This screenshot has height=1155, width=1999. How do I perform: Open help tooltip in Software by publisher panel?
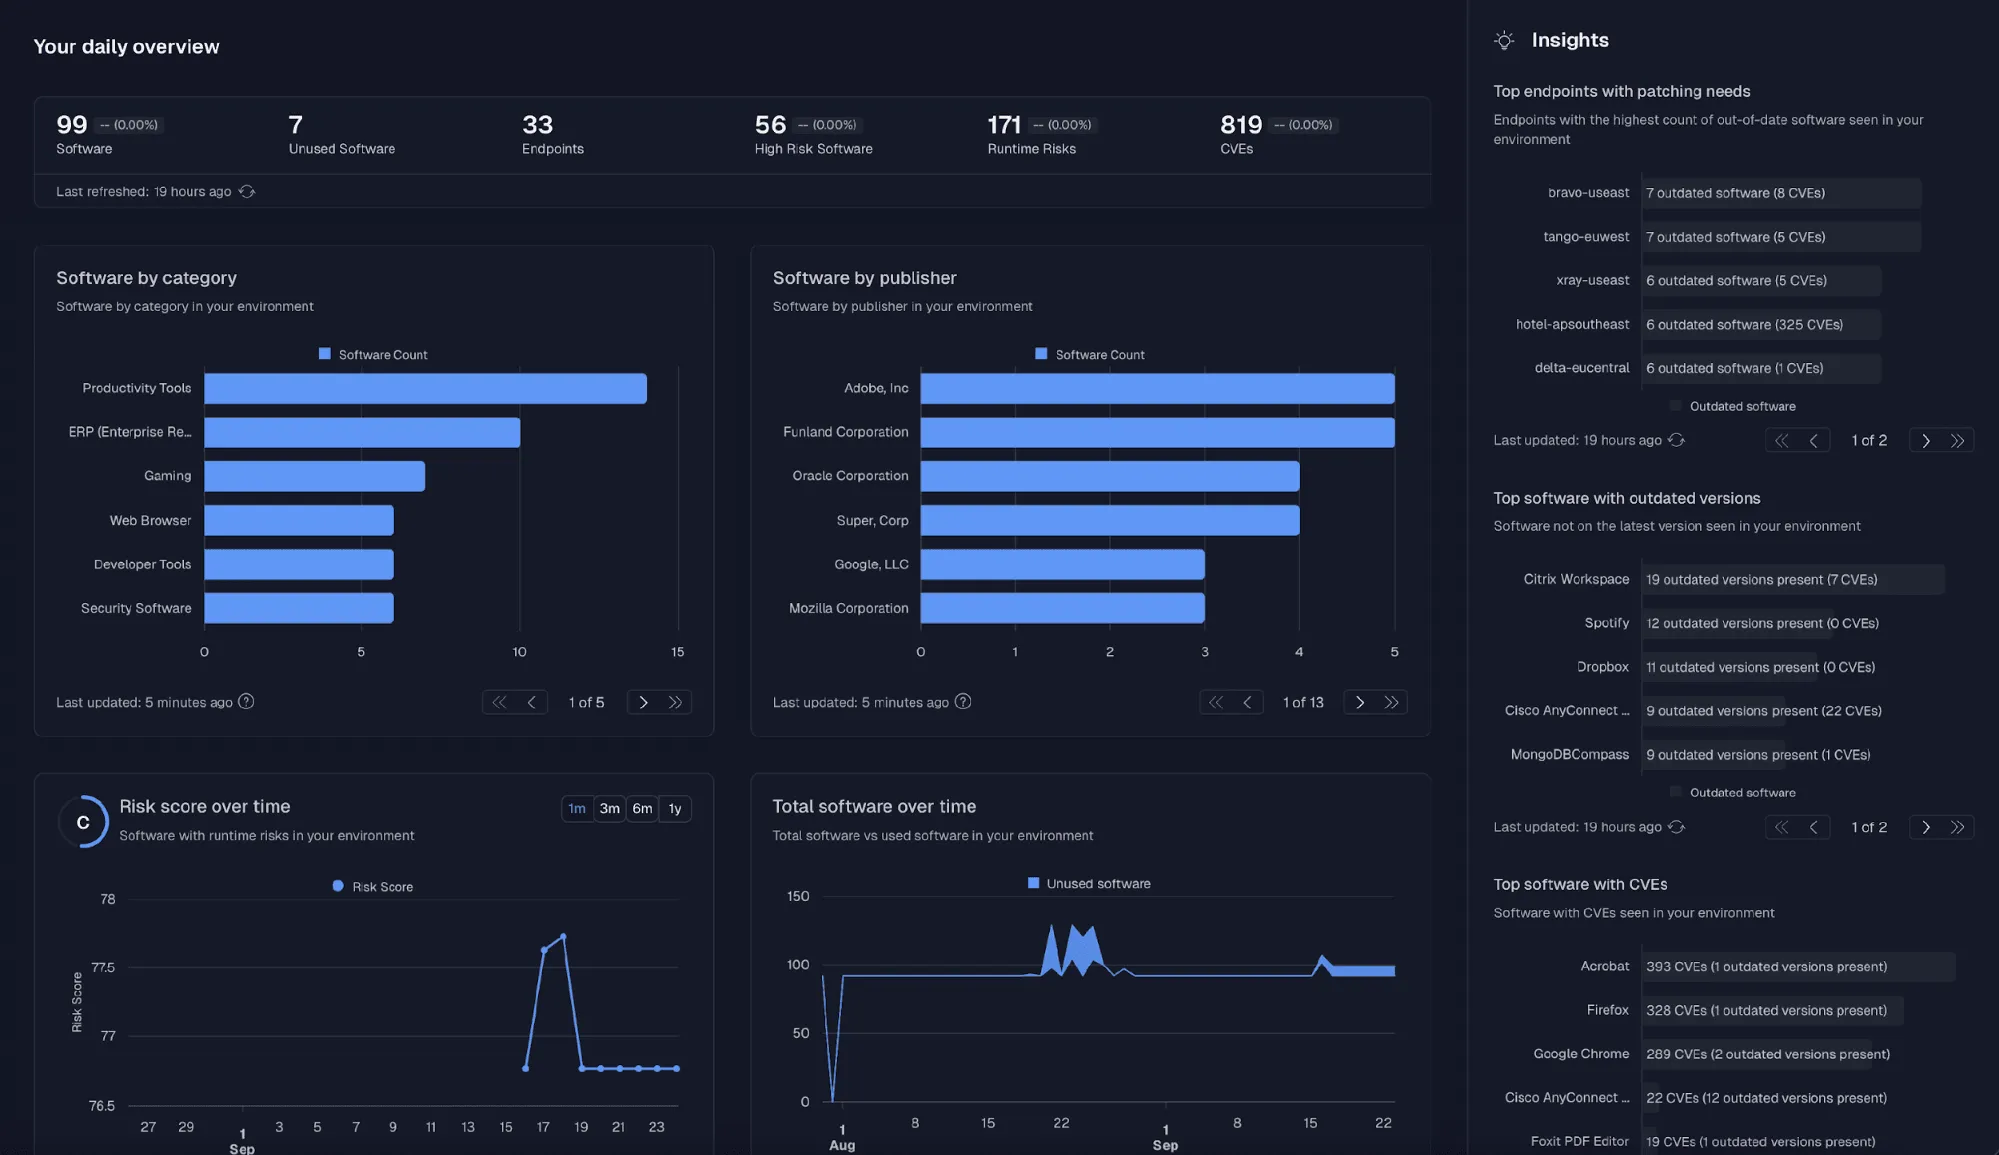963,702
